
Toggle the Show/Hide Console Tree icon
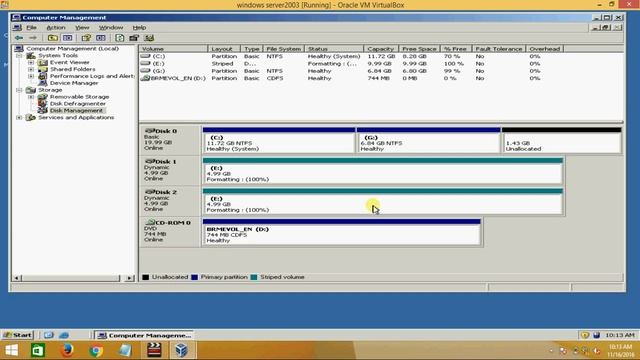(x=68, y=38)
